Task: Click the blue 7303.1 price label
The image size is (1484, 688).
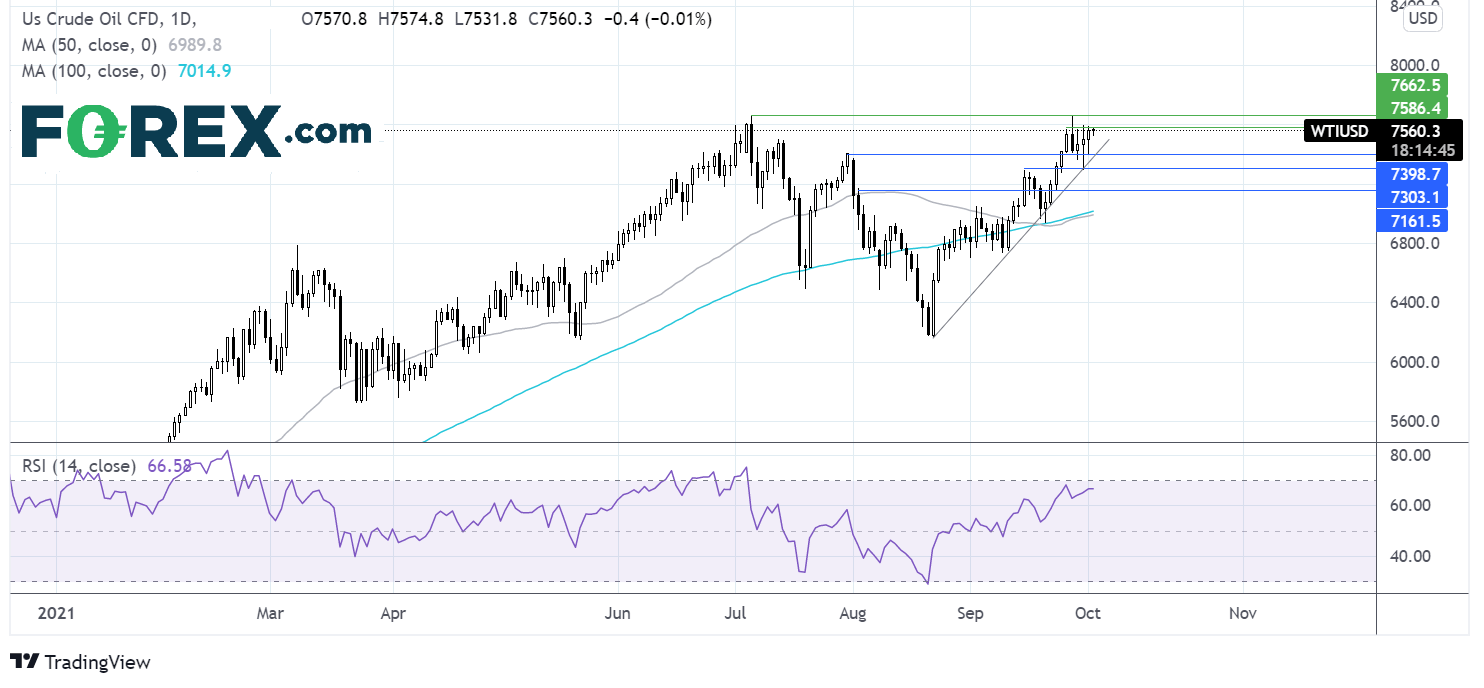Action: click(x=1412, y=196)
